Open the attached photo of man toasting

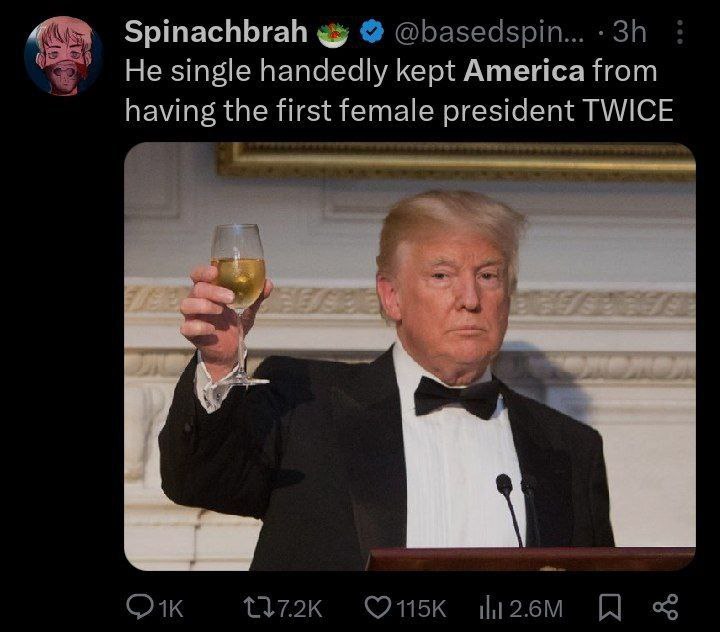[x=410, y=356]
